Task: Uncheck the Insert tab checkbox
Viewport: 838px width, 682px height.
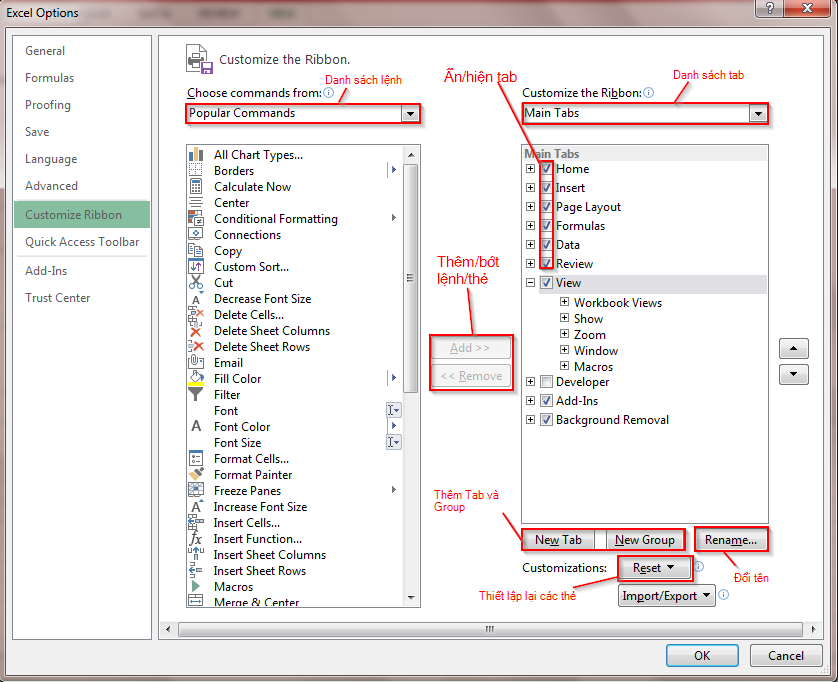Action: tap(546, 188)
